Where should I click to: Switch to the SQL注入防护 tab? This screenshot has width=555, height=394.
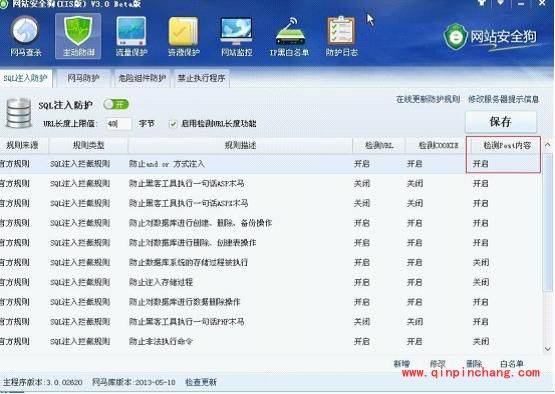pos(25,78)
